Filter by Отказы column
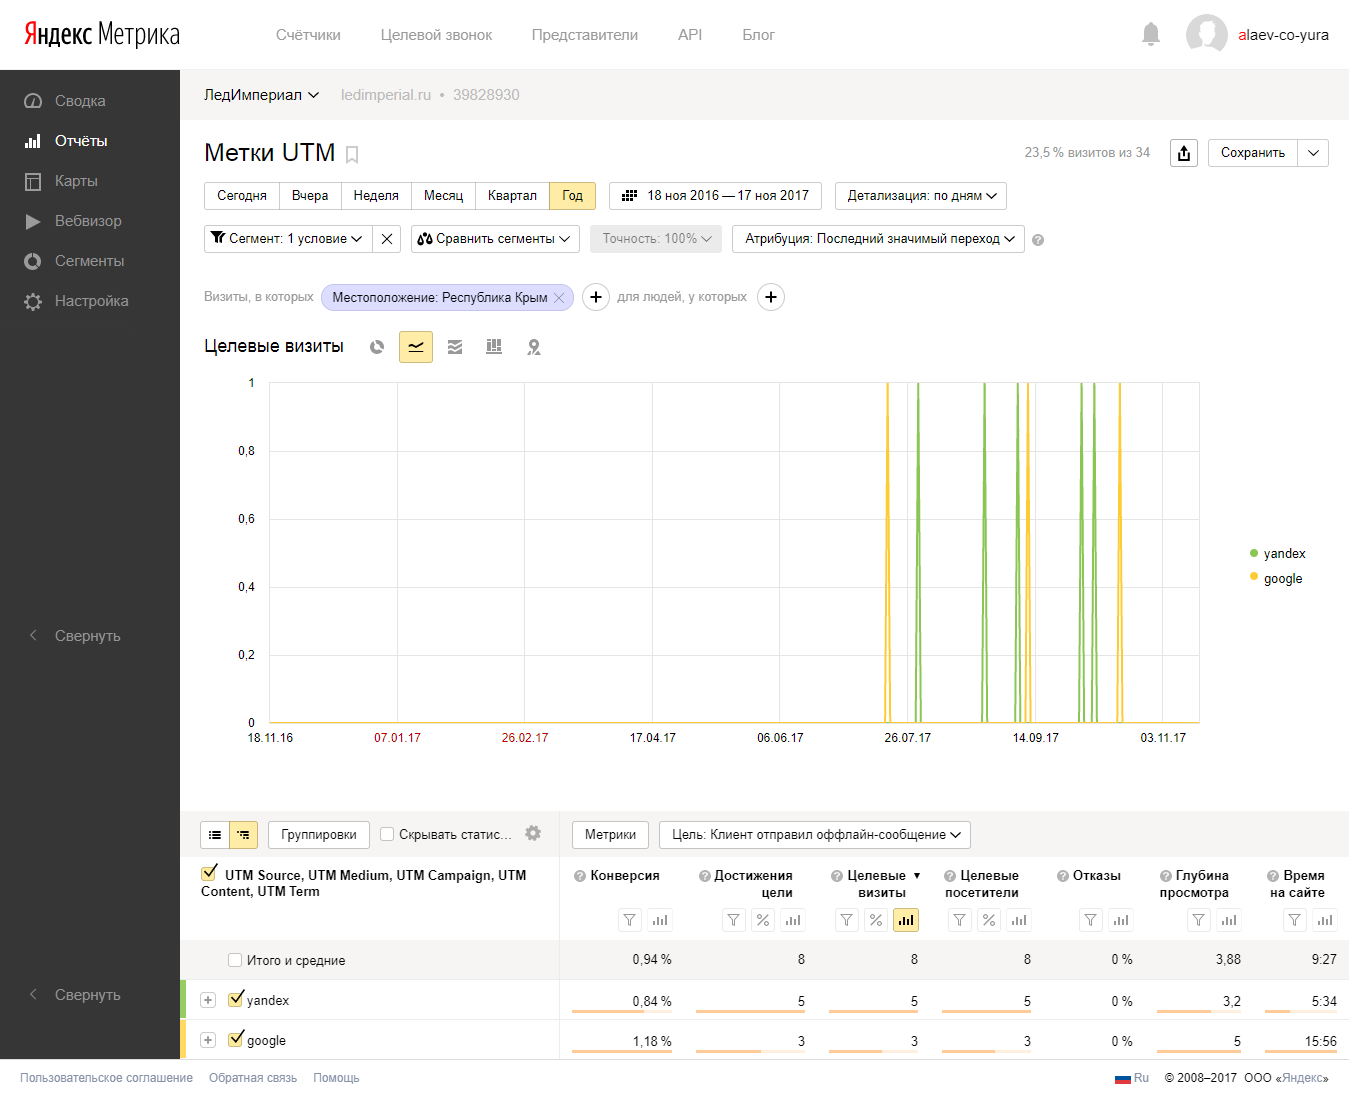 (1091, 920)
